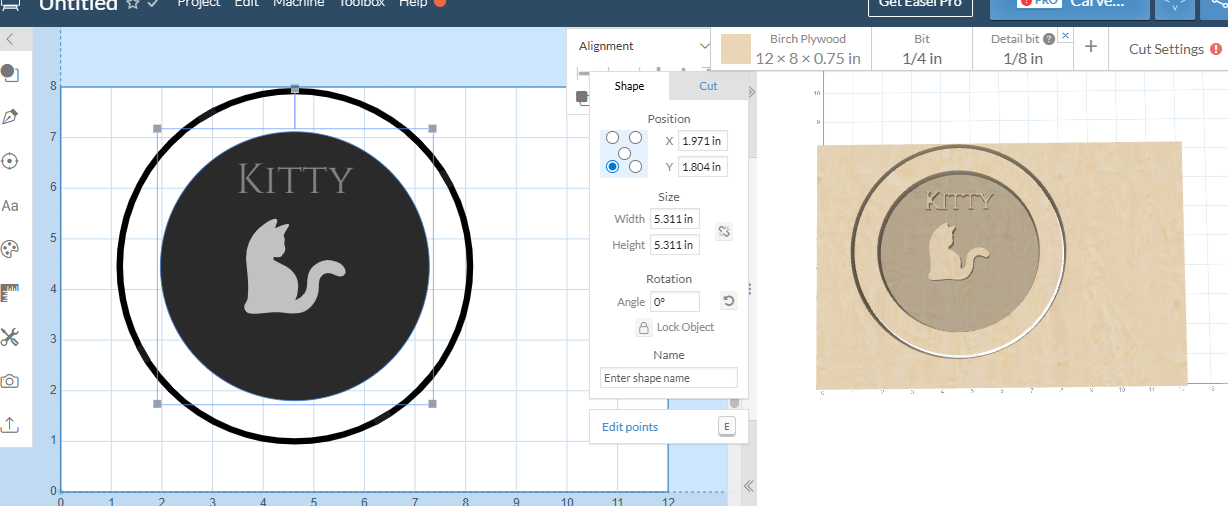
Task: Click the Get Easel Pro button
Action: click(920, 4)
